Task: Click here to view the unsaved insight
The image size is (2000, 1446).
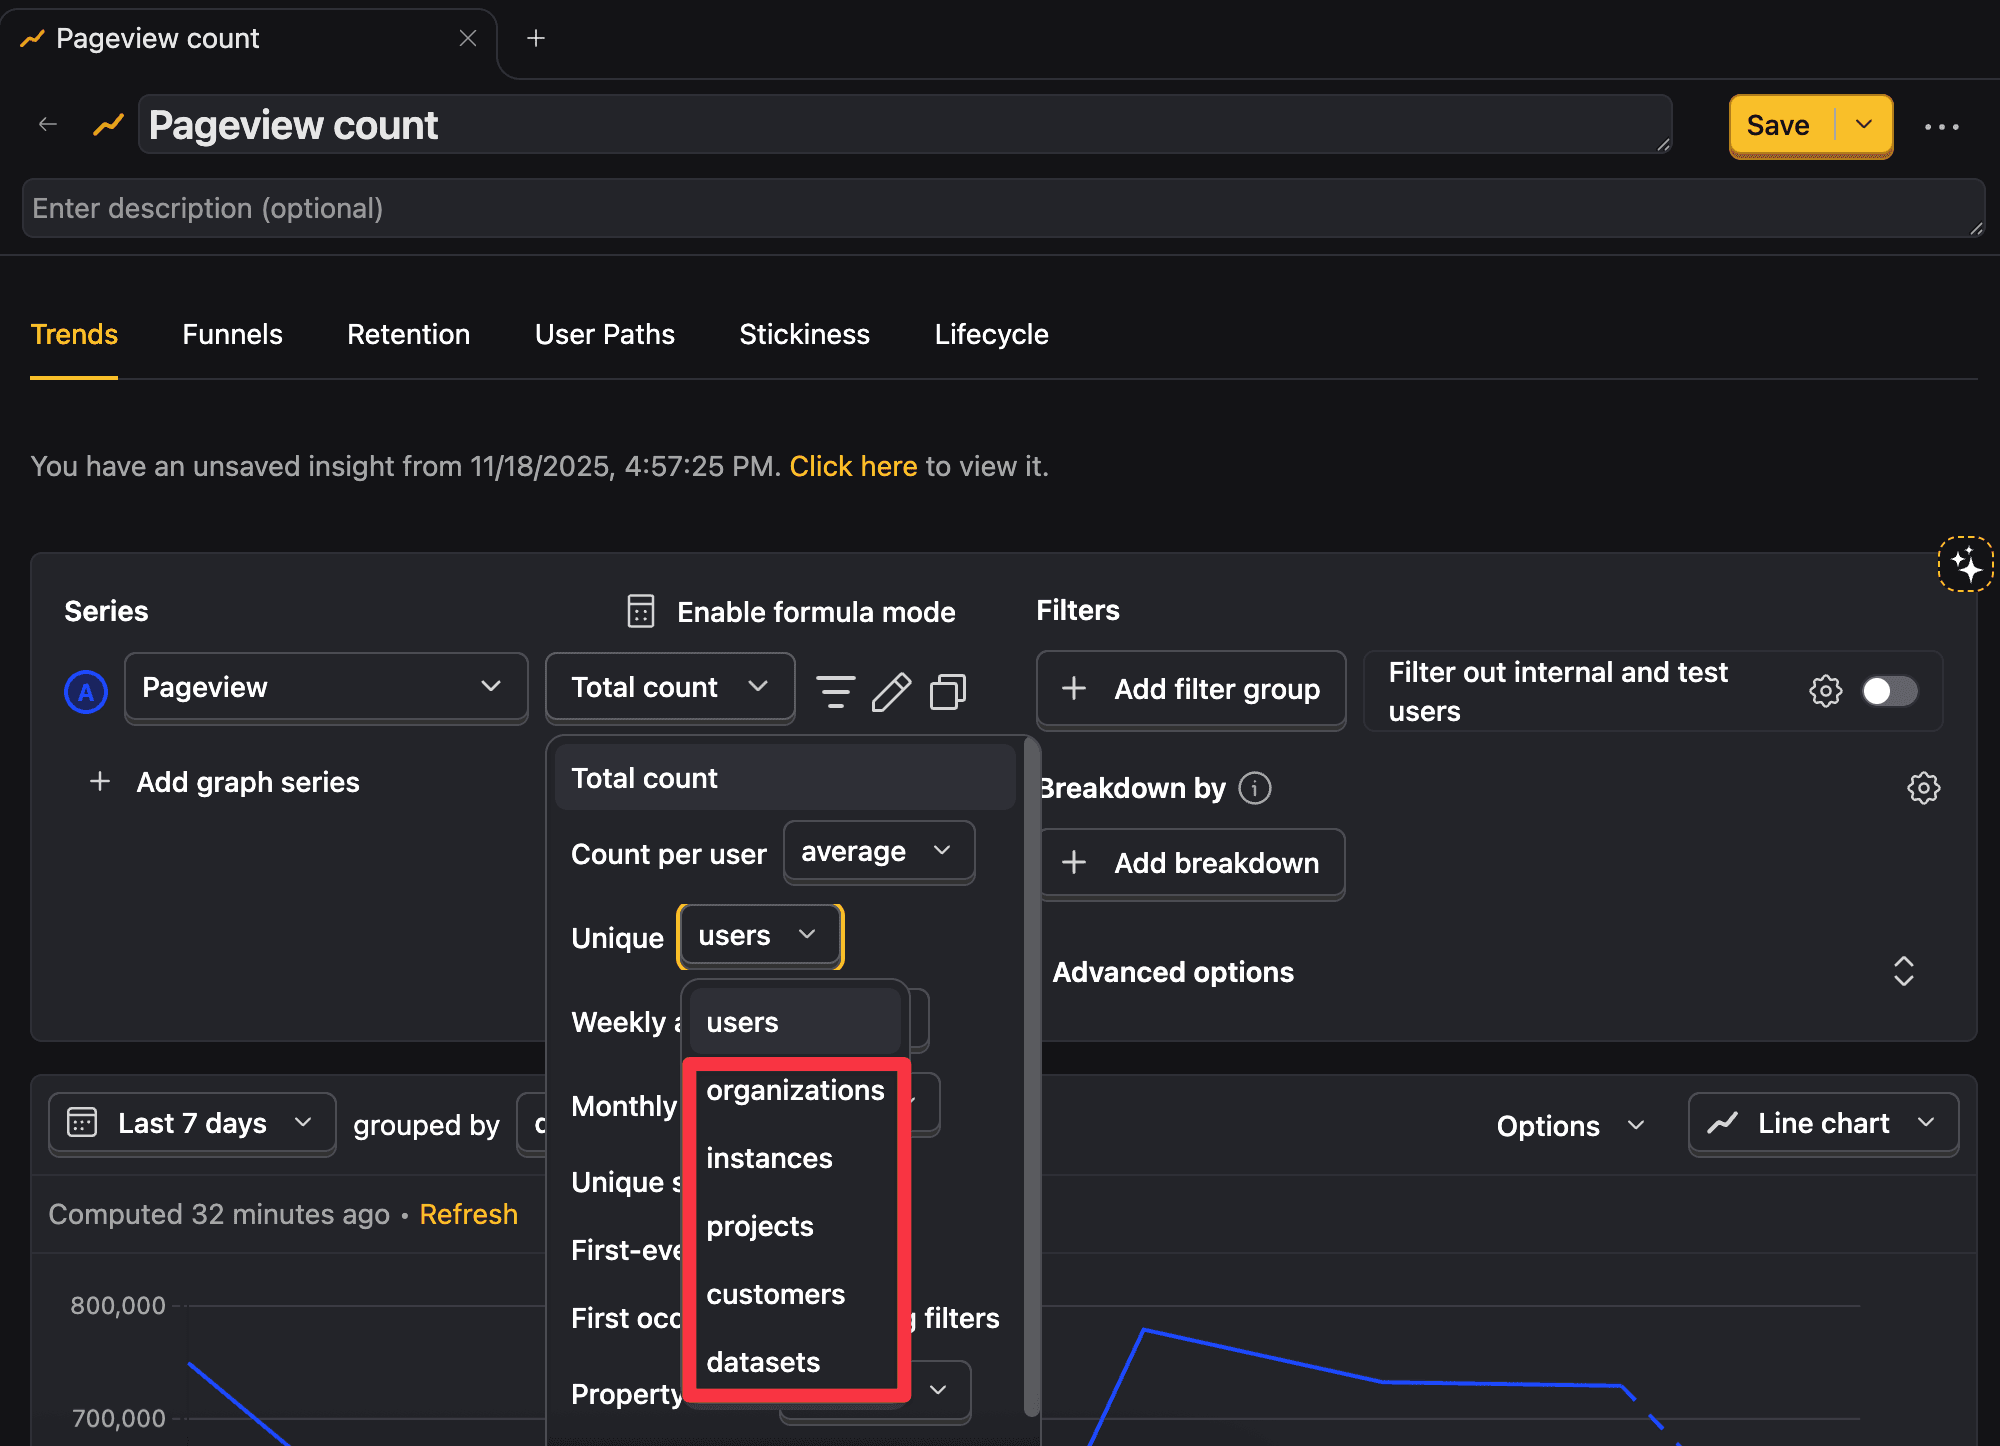Action: 852,466
